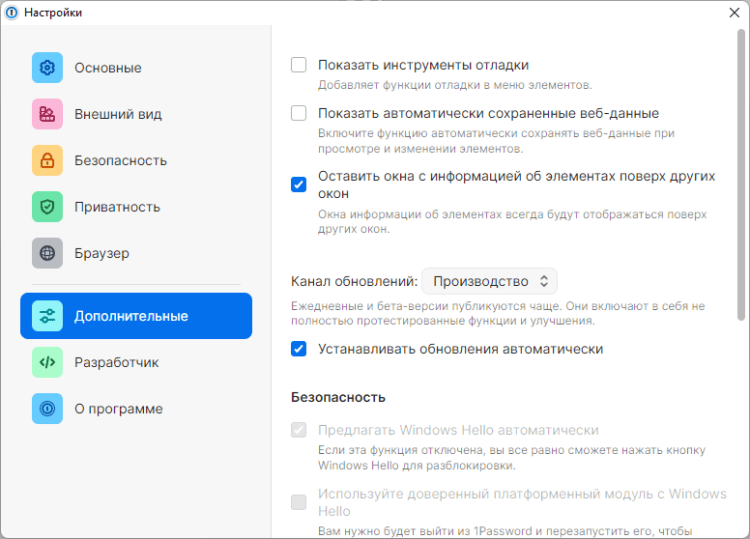Screen dimensions: 750x539
Task: Go to the Приватность section label
Action: click(x=117, y=207)
